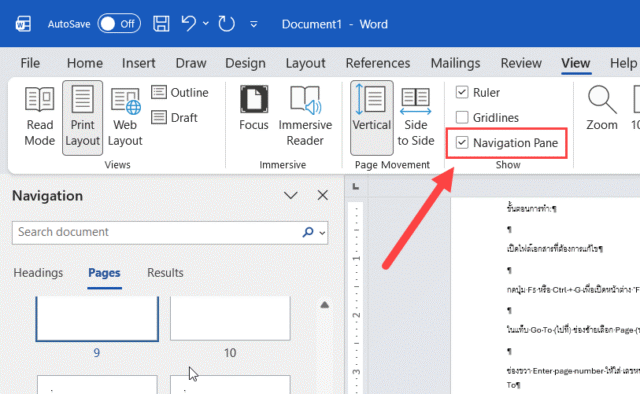Open the References ribbon tab
This screenshot has width=640, height=394.
point(378,63)
